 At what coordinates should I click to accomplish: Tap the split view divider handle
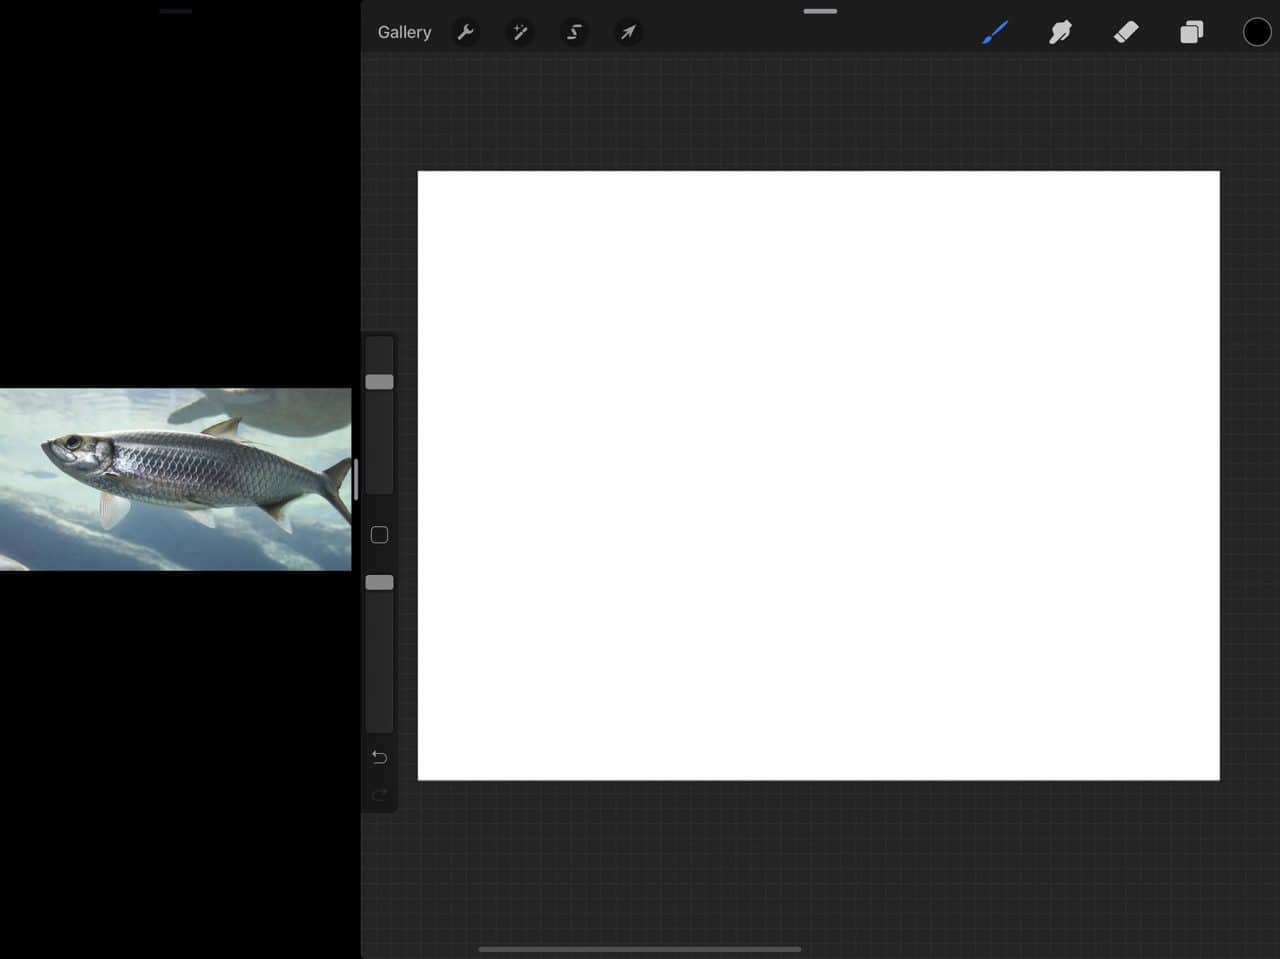[356, 480]
